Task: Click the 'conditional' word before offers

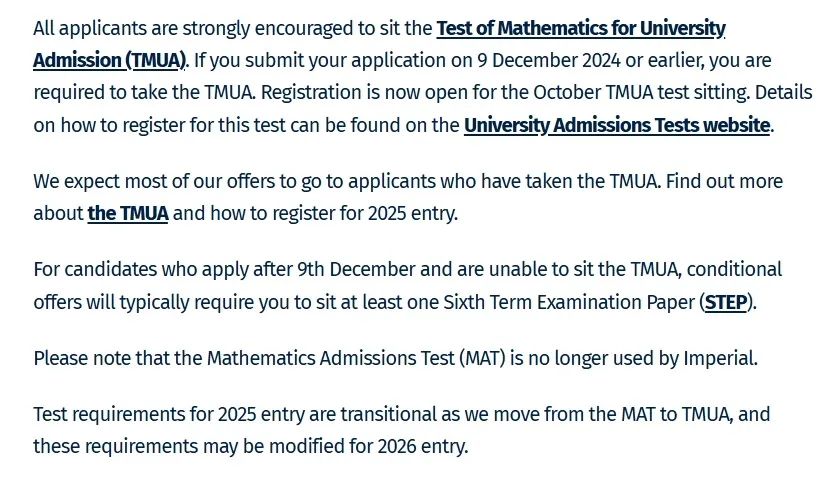Action: [x=734, y=269]
